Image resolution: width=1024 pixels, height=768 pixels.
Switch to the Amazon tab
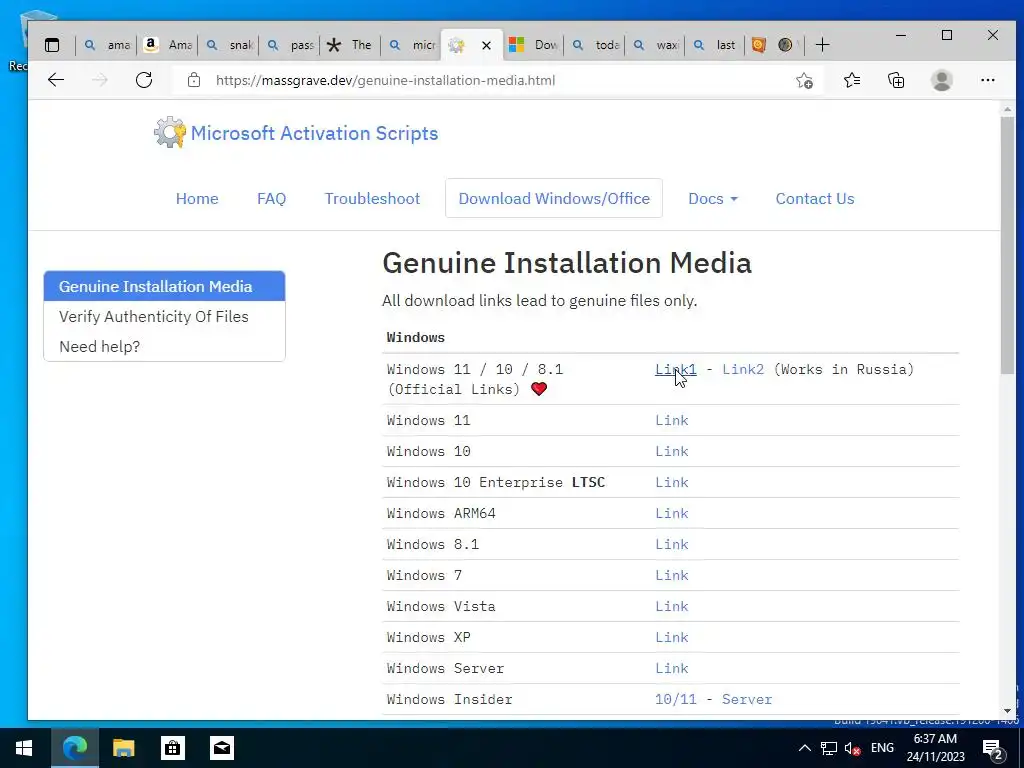167,45
